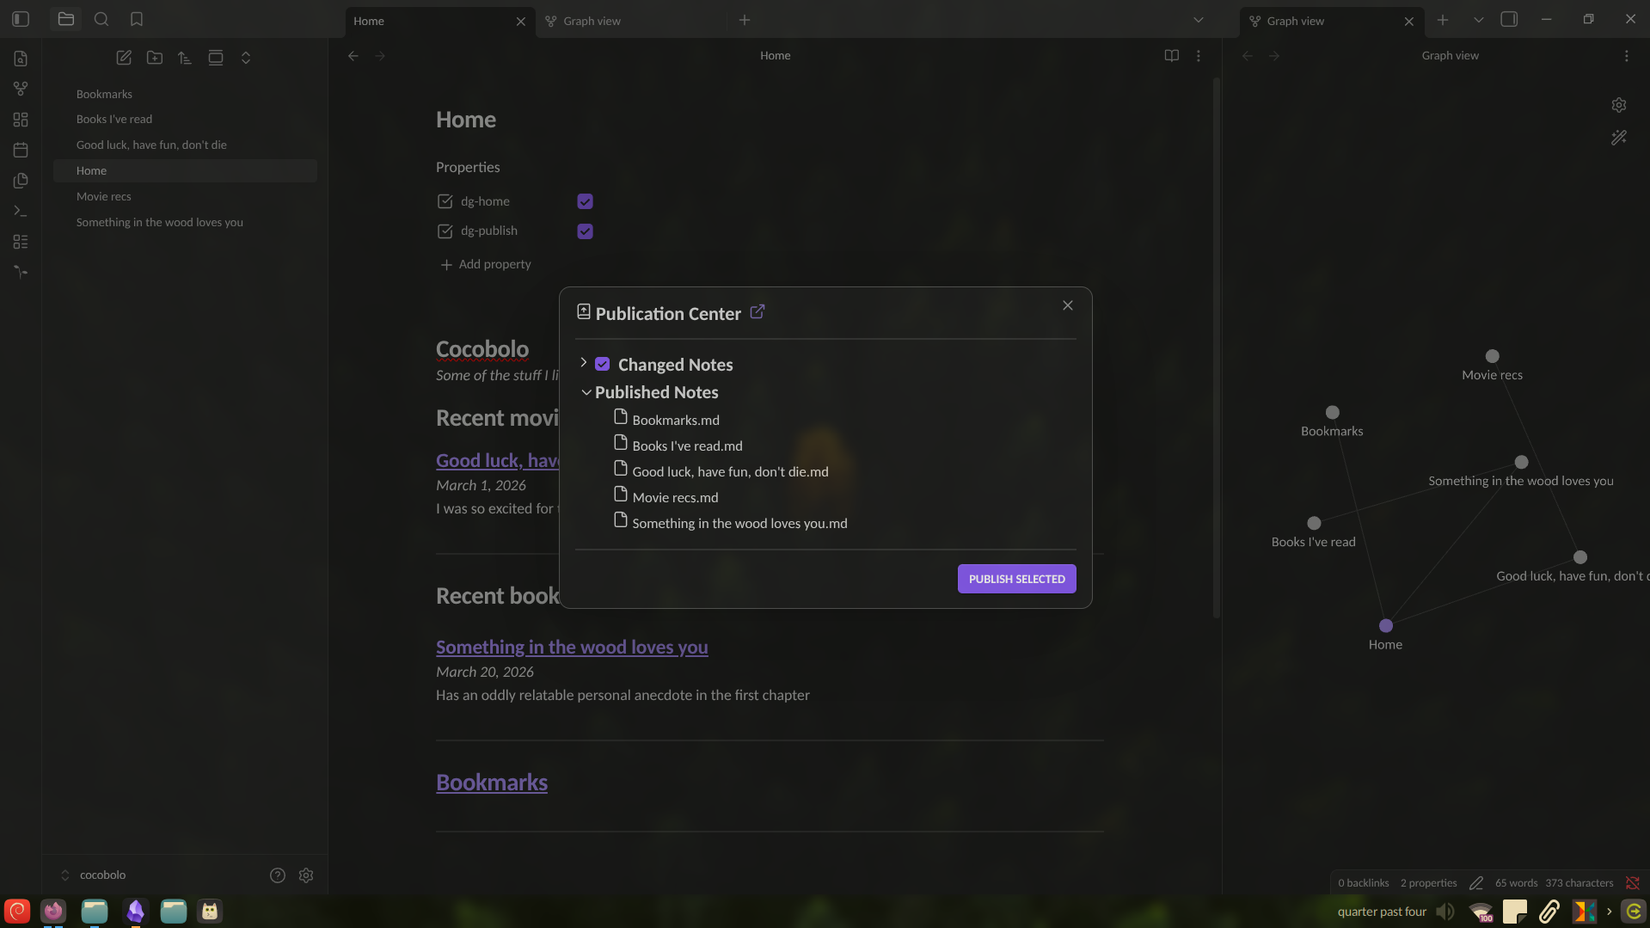This screenshot has height=928, width=1650.
Task: Toggle the dg-publish property checkbox
Action: (x=585, y=231)
